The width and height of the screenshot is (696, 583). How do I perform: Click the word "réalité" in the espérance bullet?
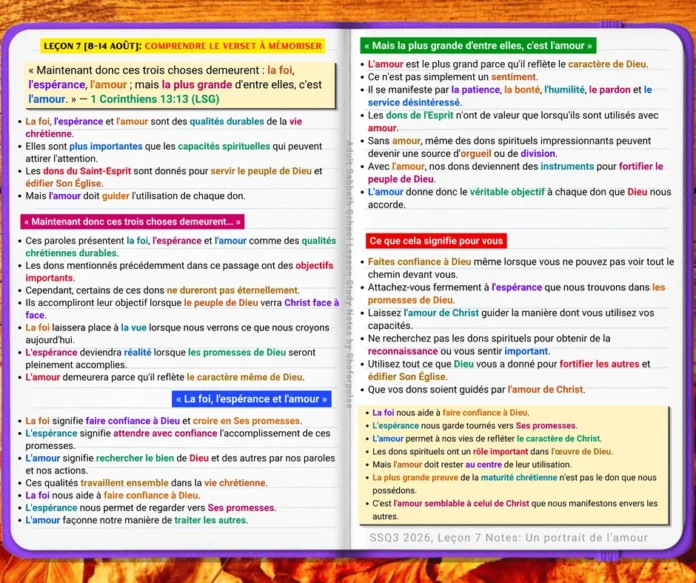138,352
